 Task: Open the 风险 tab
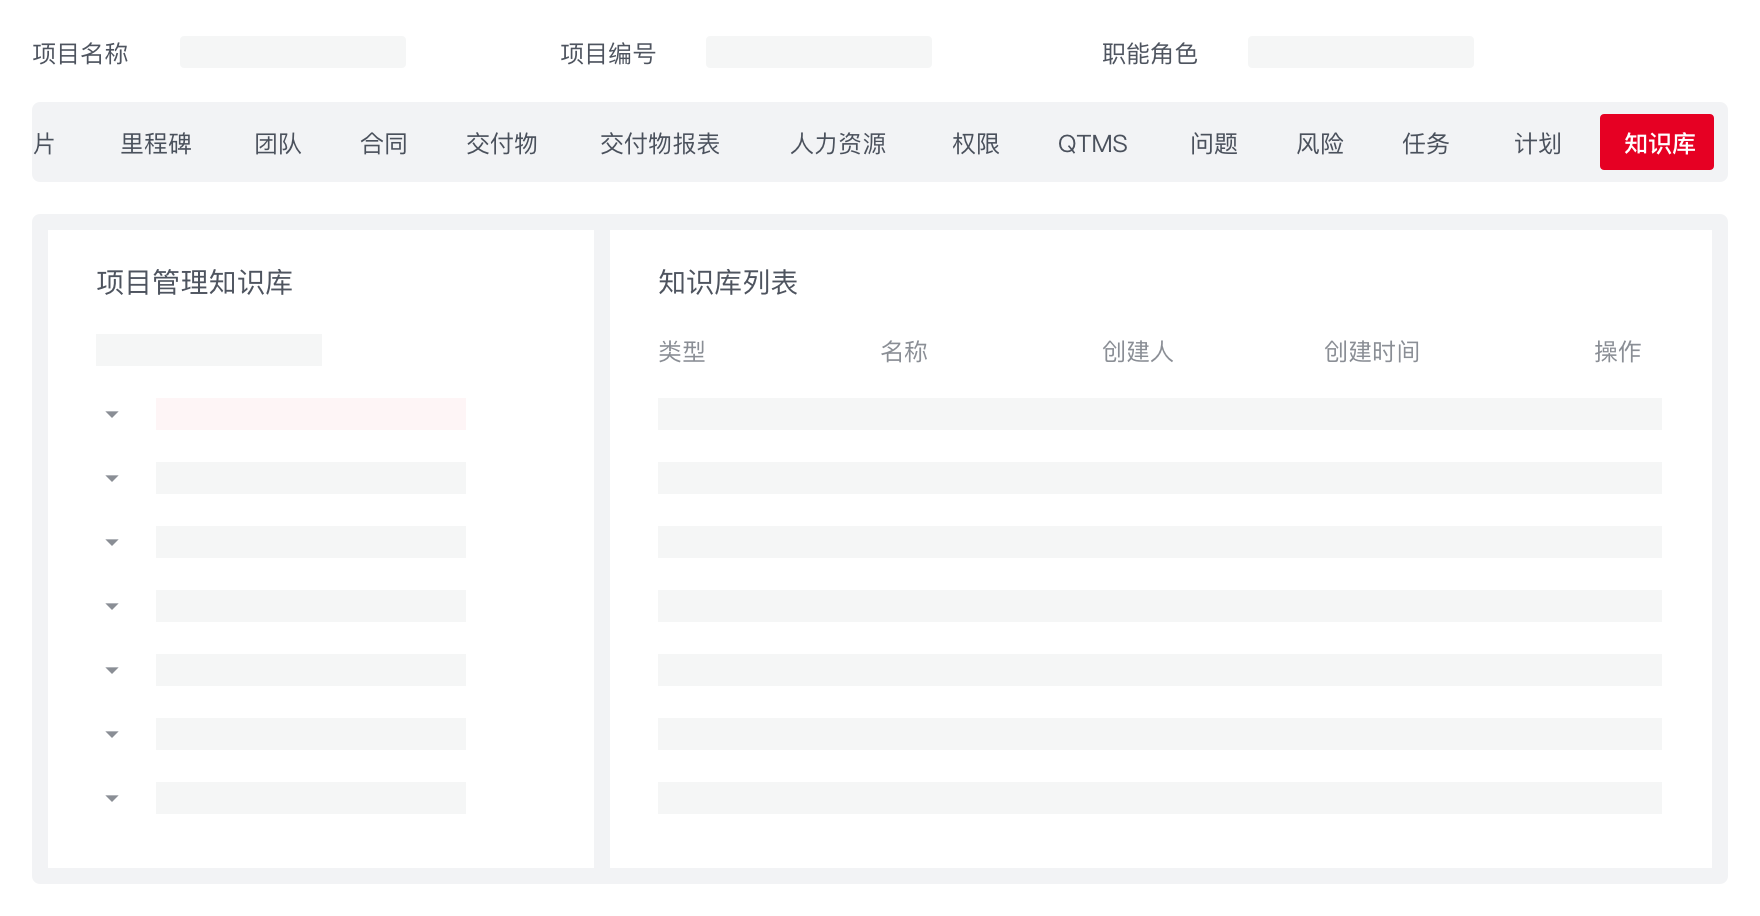click(1320, 143)
